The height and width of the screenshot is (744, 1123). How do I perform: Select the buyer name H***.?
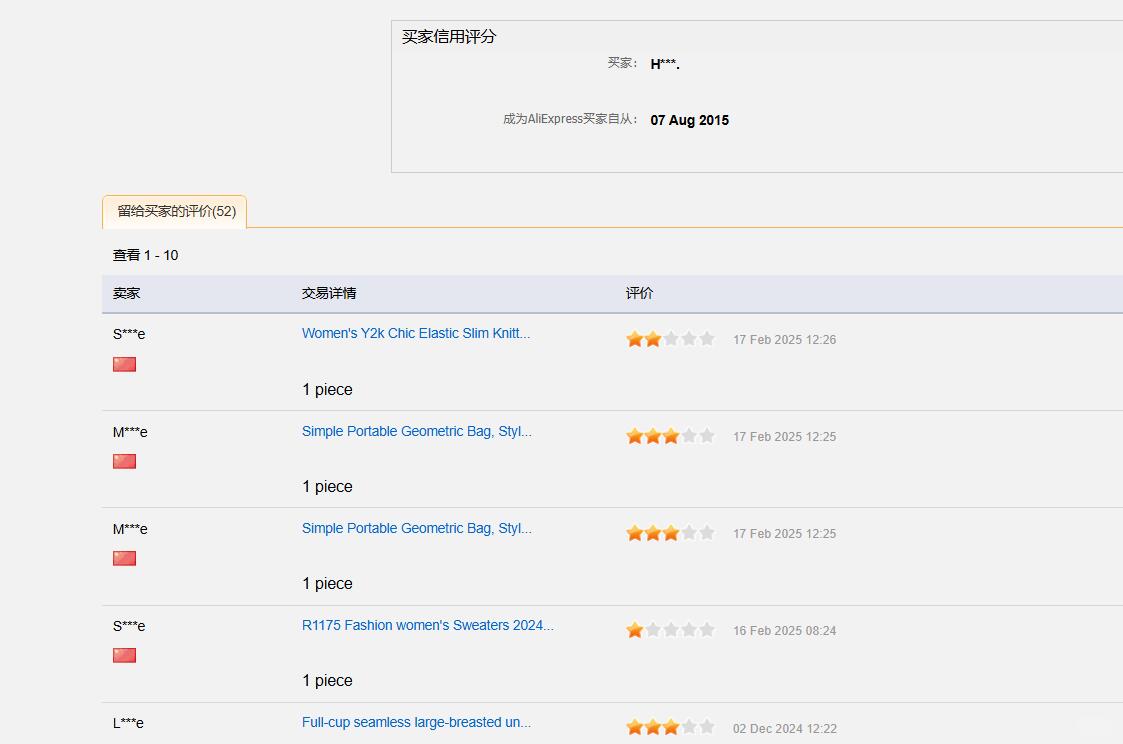click(x=665, y=64)
